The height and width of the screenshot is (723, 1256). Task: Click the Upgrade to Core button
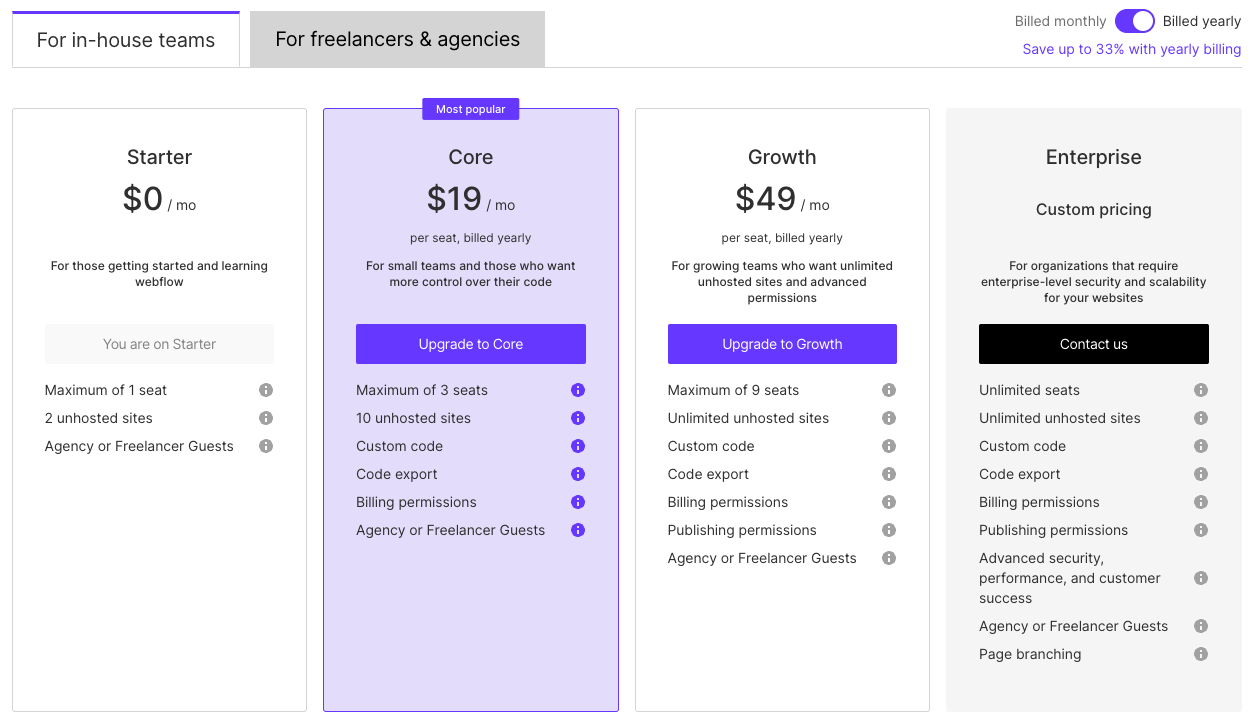[x=471, y=344]
